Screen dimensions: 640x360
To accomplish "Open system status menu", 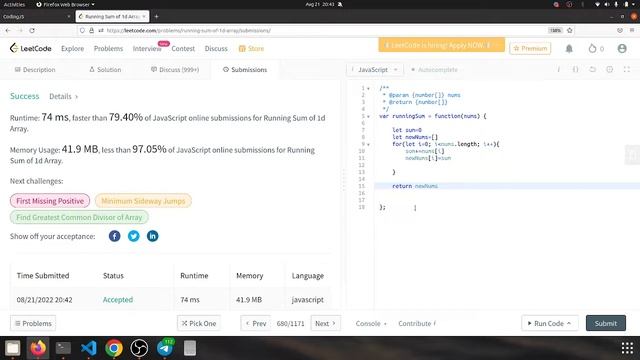I will (x=616, y=4).
